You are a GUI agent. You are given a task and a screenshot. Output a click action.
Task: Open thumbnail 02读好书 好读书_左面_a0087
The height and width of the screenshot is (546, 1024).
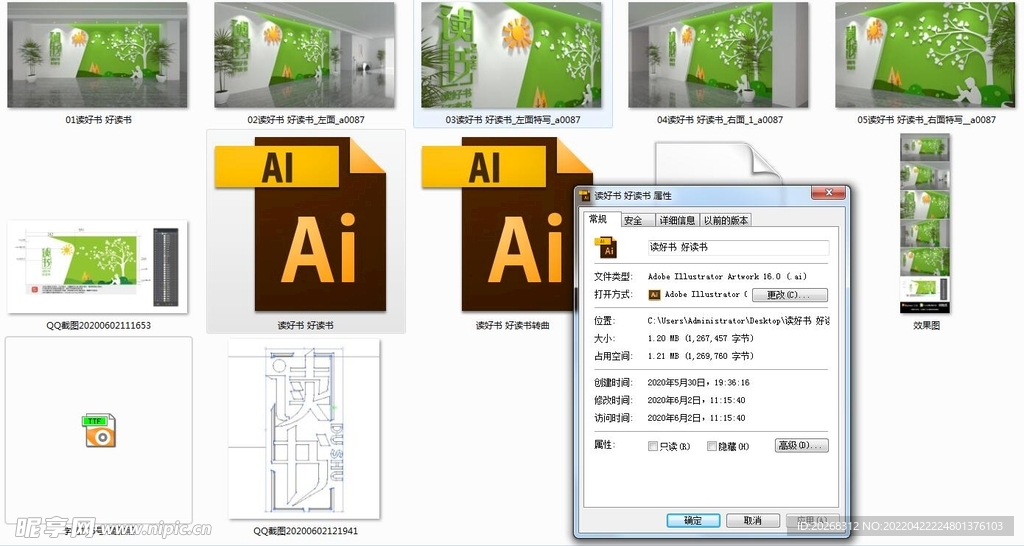pyautogui.click(x=304, y=55)
